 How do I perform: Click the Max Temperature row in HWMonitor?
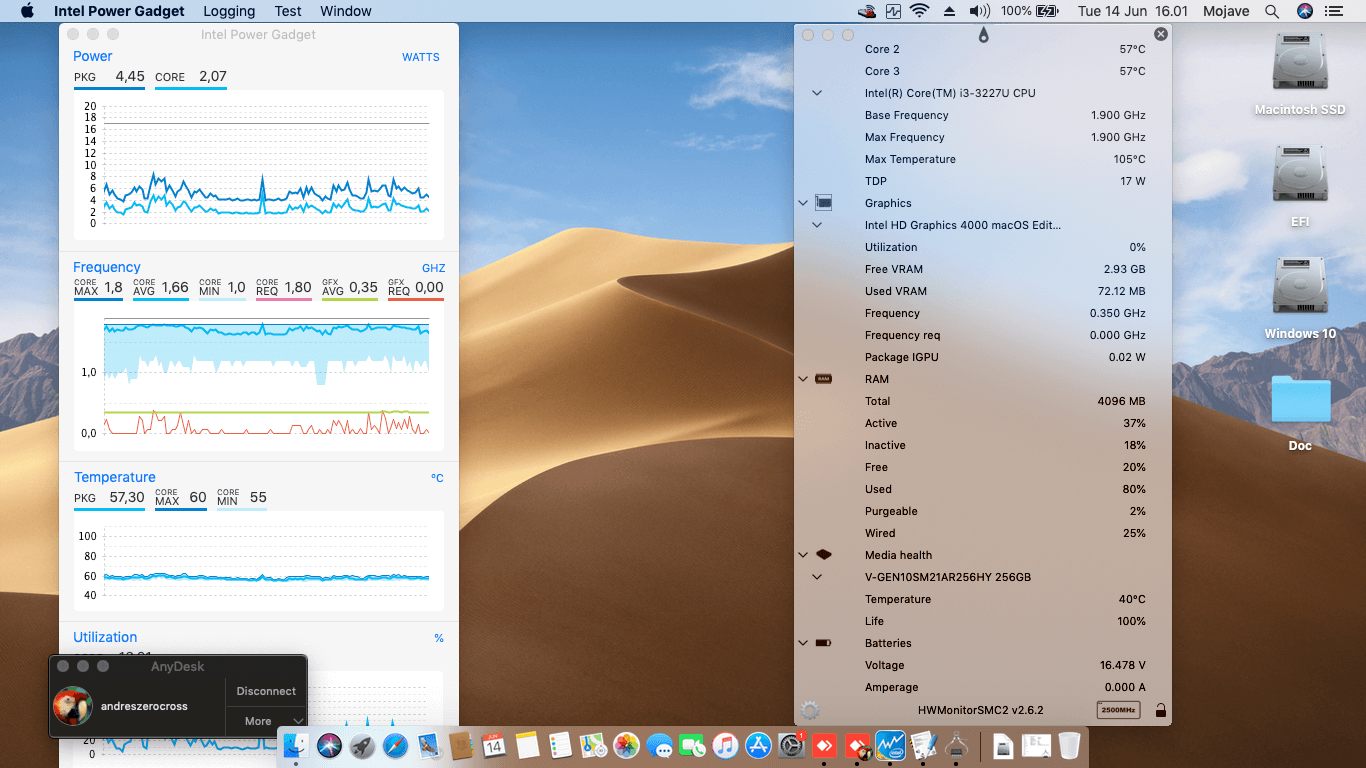[983, 159]
